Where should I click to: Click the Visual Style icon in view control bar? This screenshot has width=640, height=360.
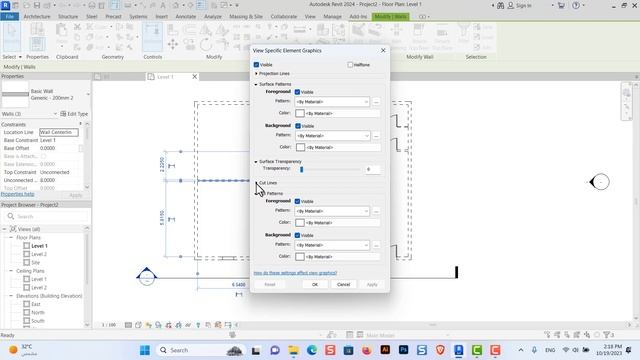[x=138, y=325]
